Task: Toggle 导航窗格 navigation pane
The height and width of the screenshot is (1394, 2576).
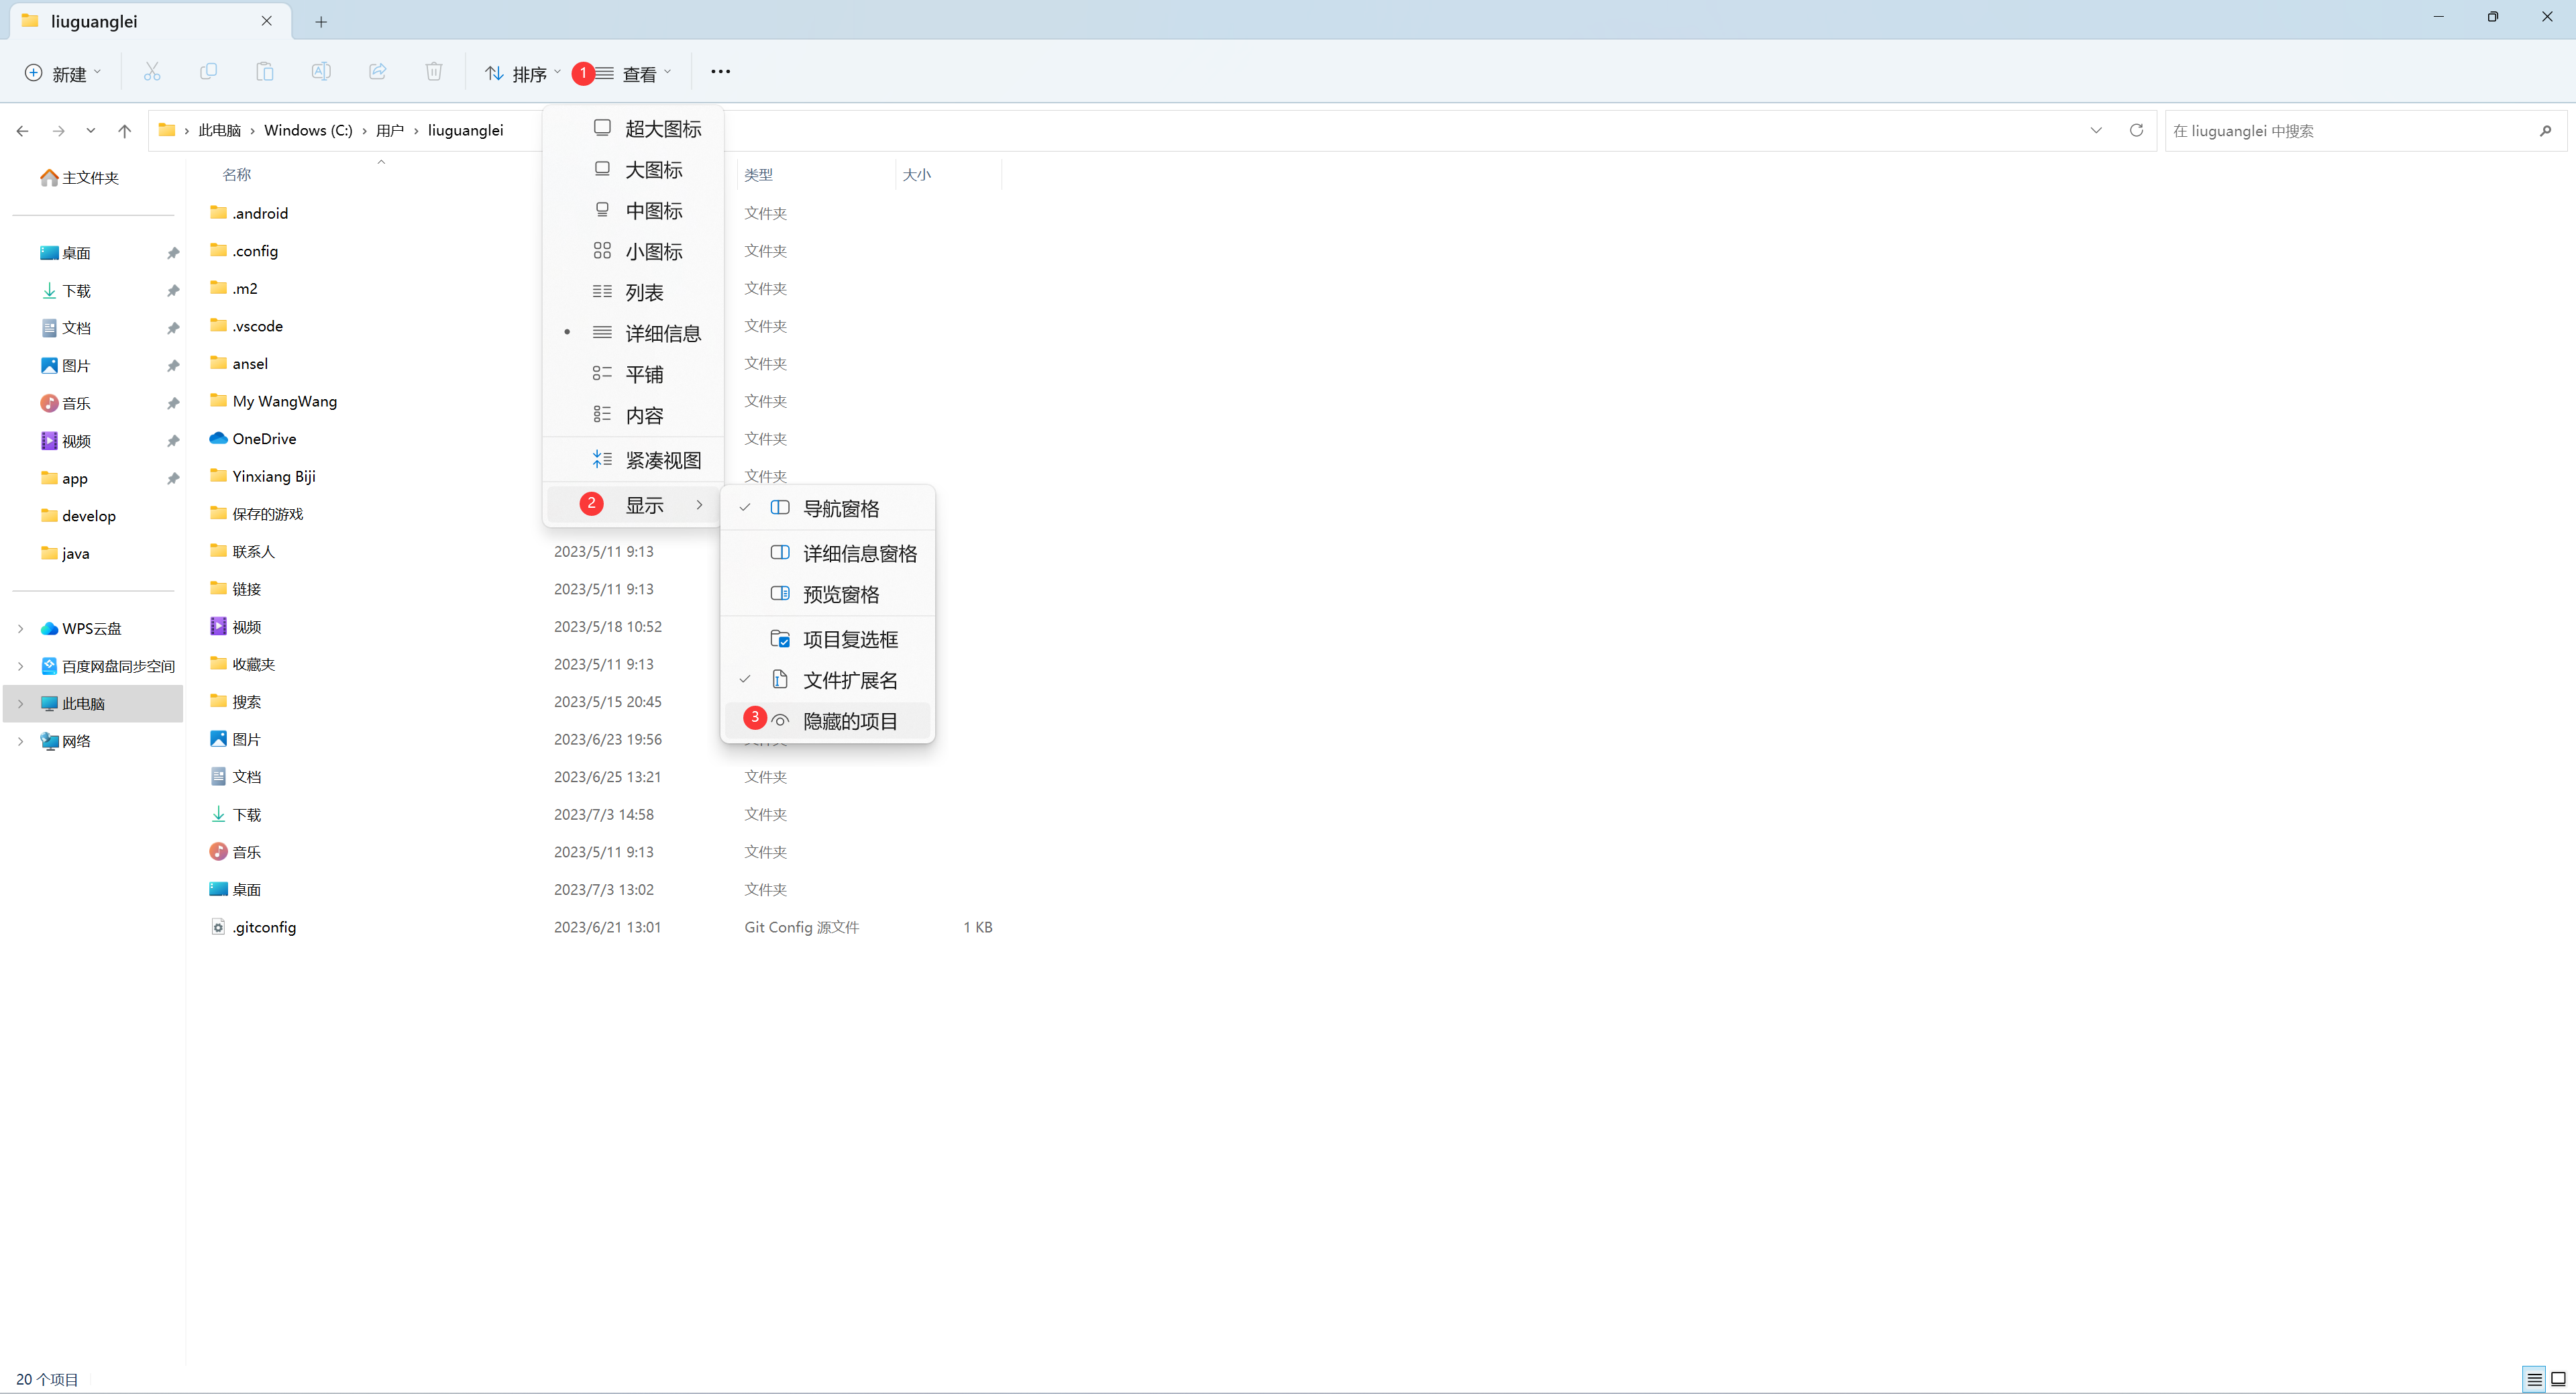Action: 828,508
